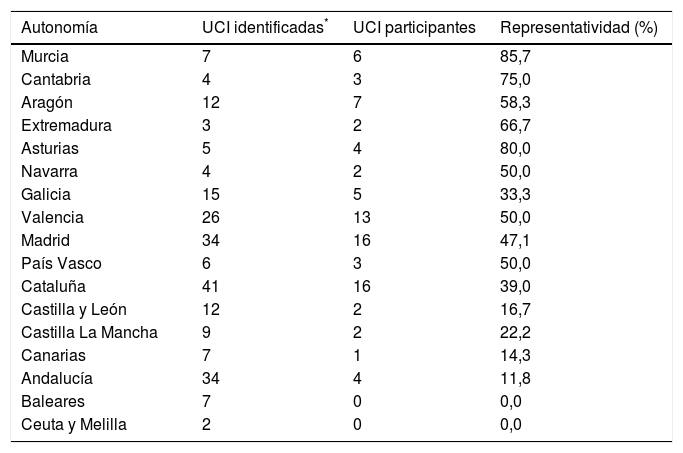
Task: Click the Aragón row name
Action: 47,103
